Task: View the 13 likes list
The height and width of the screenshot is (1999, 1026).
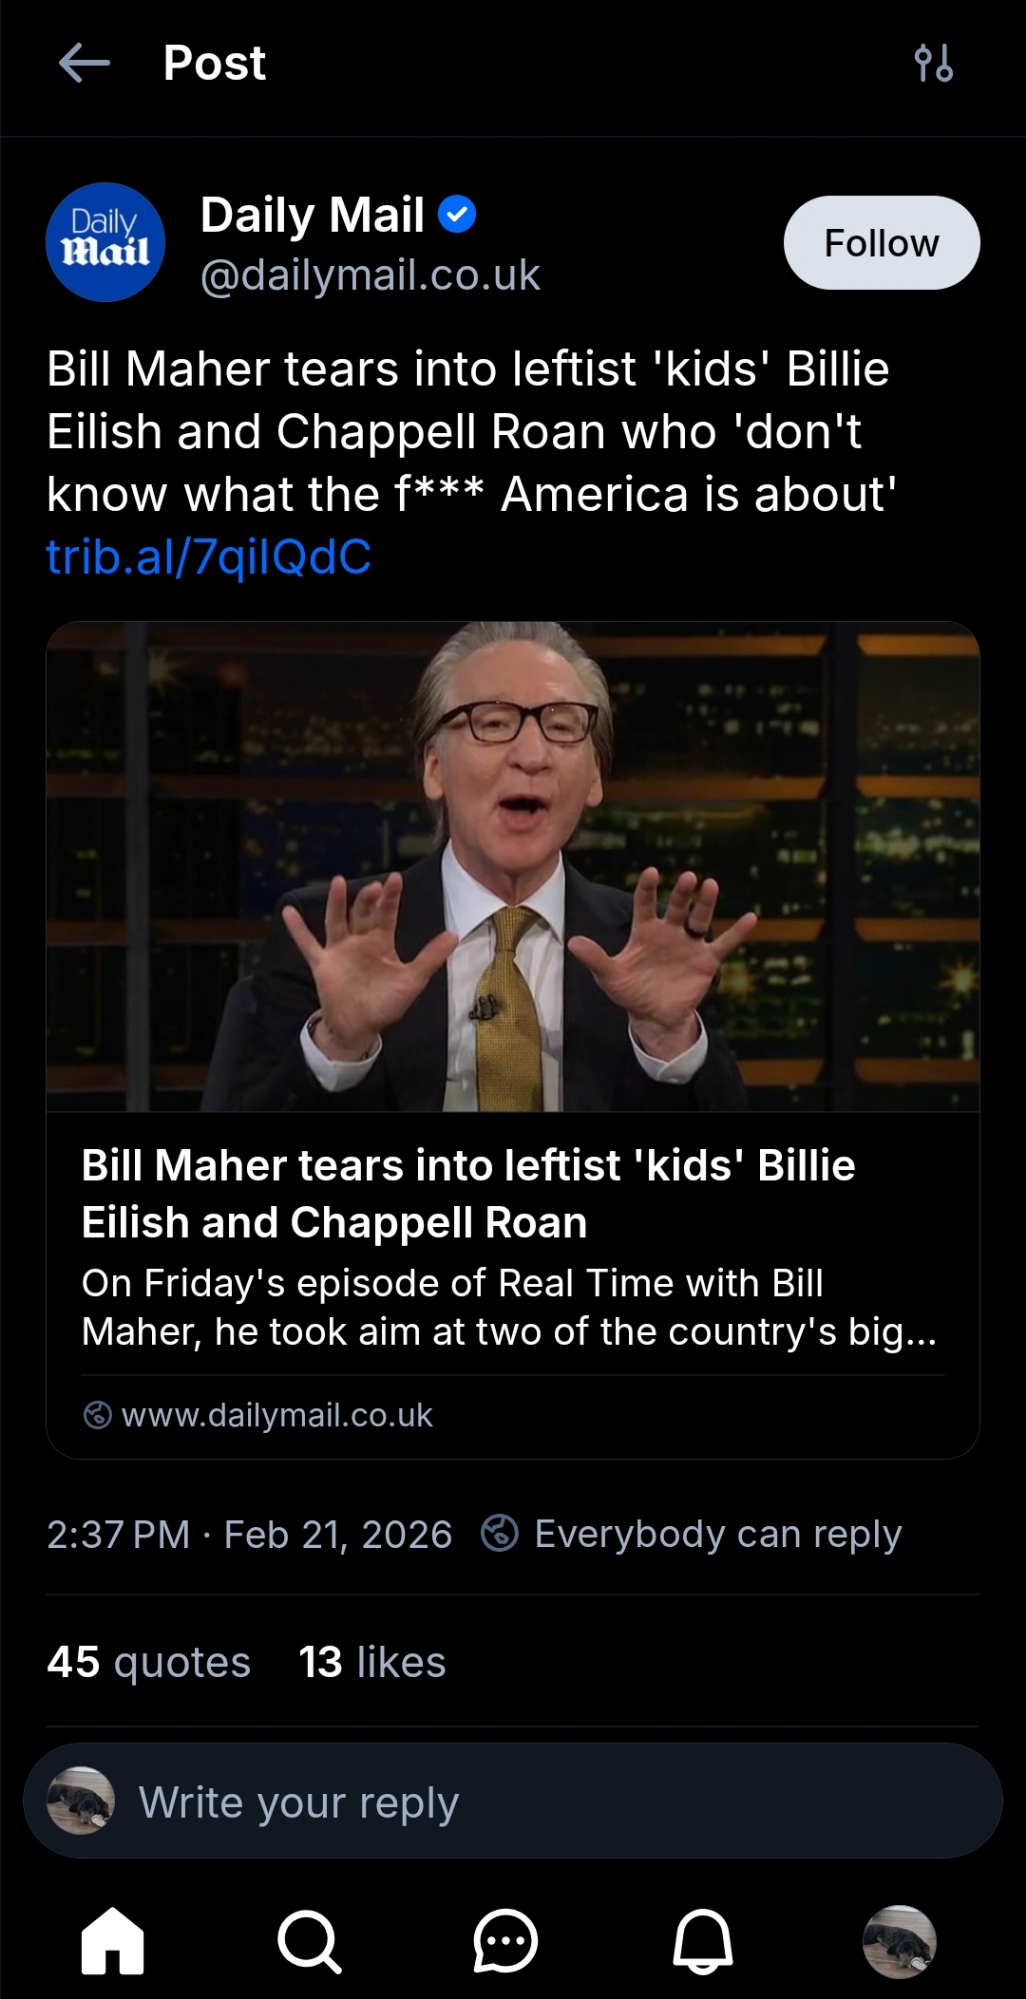Action: (x=372, y=1662)
